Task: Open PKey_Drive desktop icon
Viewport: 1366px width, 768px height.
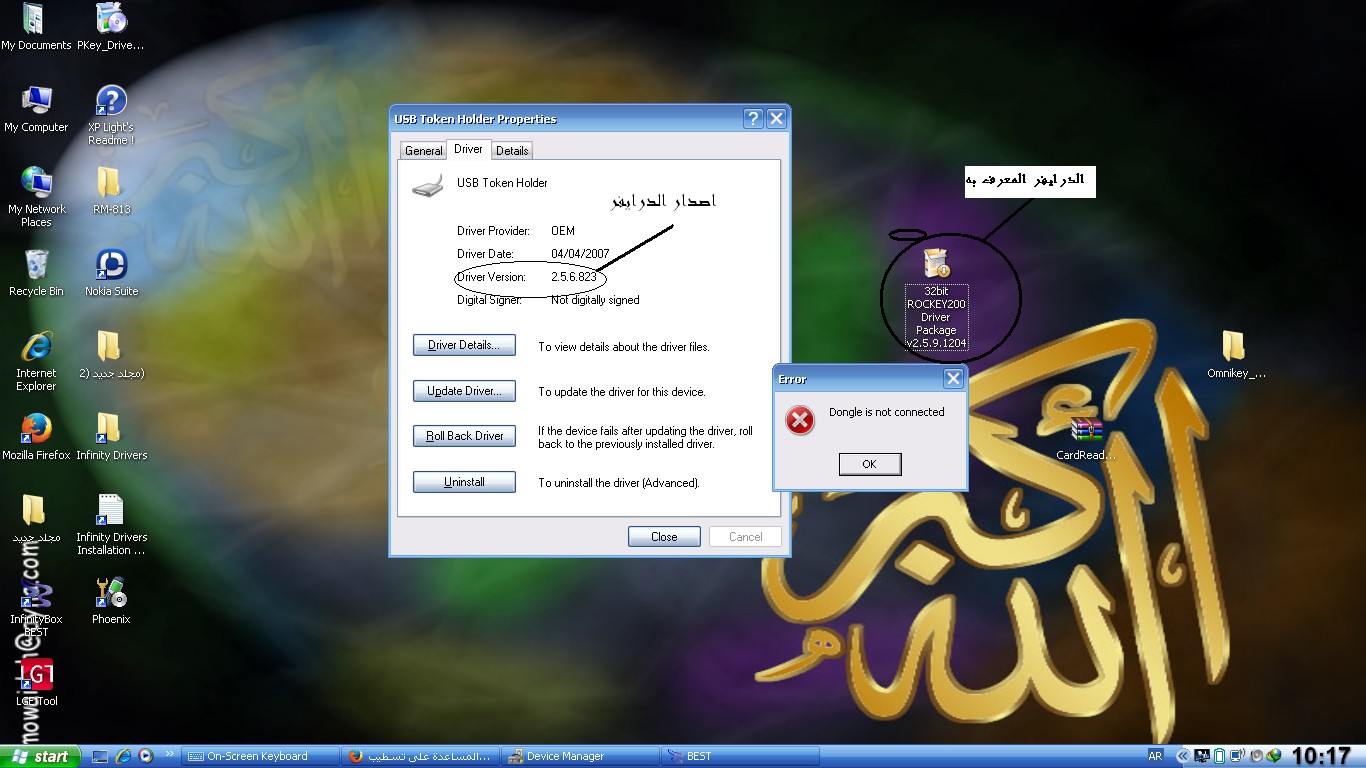Action: point(111,27)
